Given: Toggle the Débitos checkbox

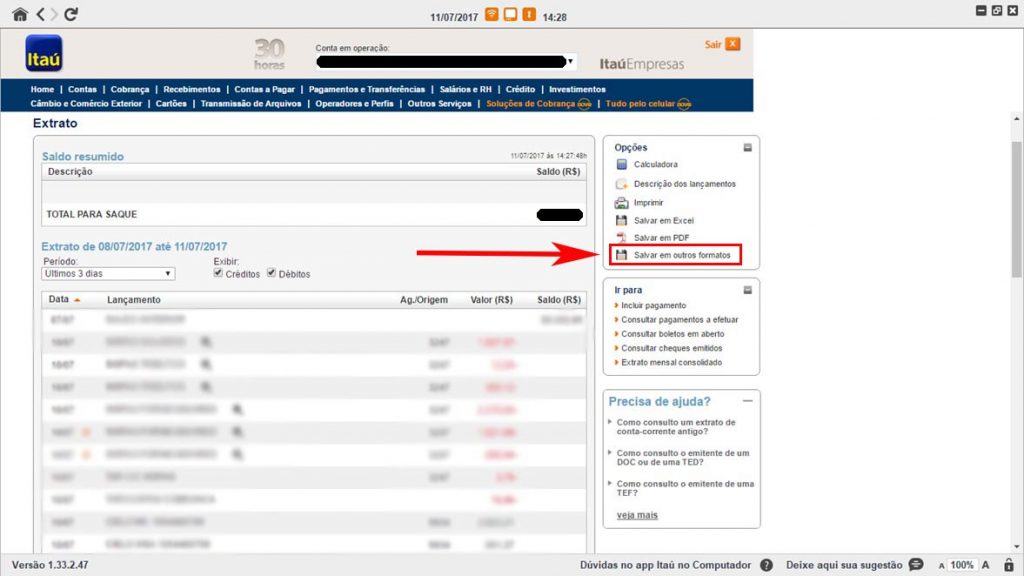Looking at the screenshot, I should tap(271, 273).
